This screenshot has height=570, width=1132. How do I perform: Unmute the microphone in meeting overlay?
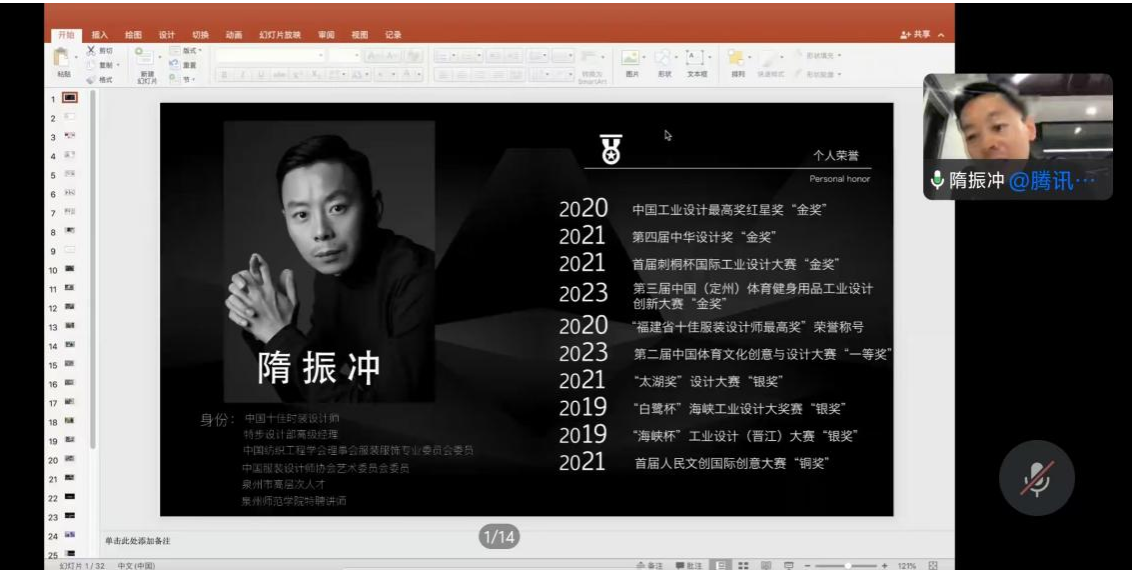pyautogui.click(x=1036, y=478)
